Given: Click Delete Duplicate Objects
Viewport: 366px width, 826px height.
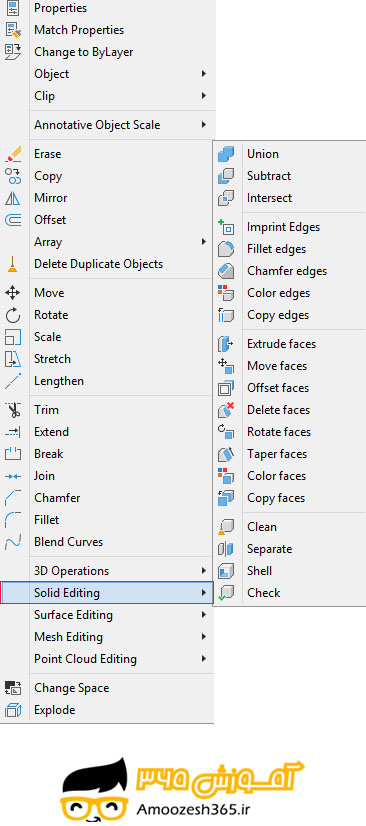Looking at the screenshot, I should point(98,264).
